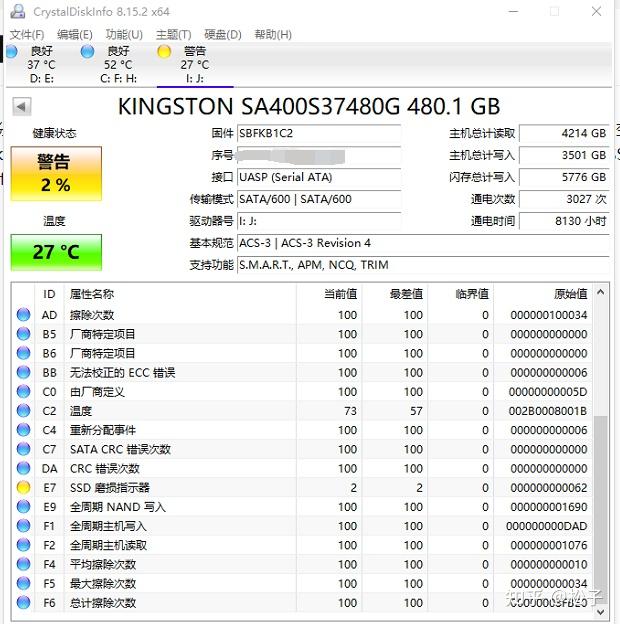Image resolution: width=620 pixels, height=624 pixels.
Task: Click status orb of F4 平均擦除次数 row
Action: coord(23,564)
